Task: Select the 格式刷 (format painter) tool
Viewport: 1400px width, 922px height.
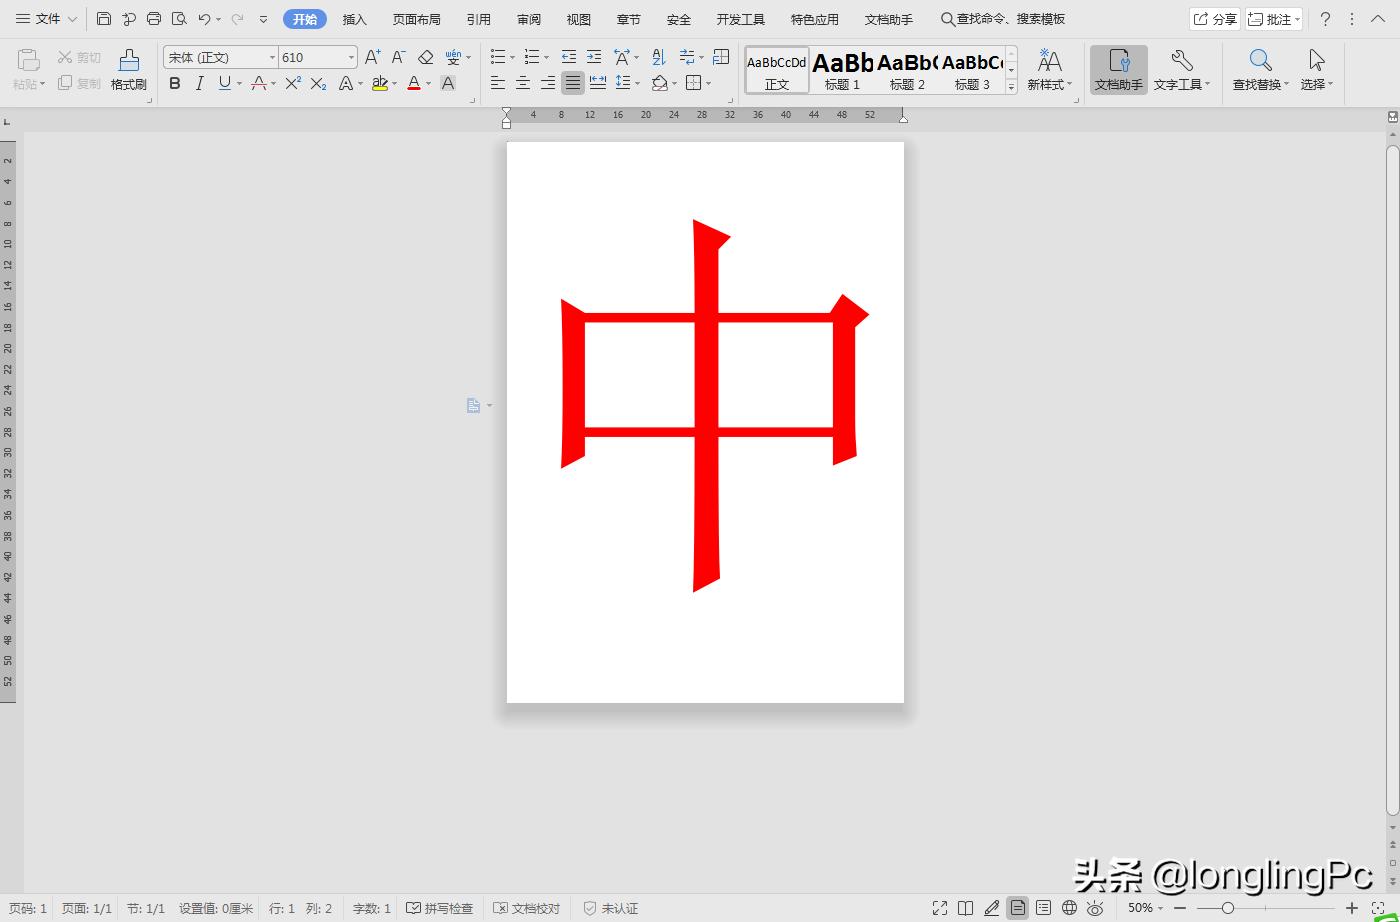Action: coord(128,68)
